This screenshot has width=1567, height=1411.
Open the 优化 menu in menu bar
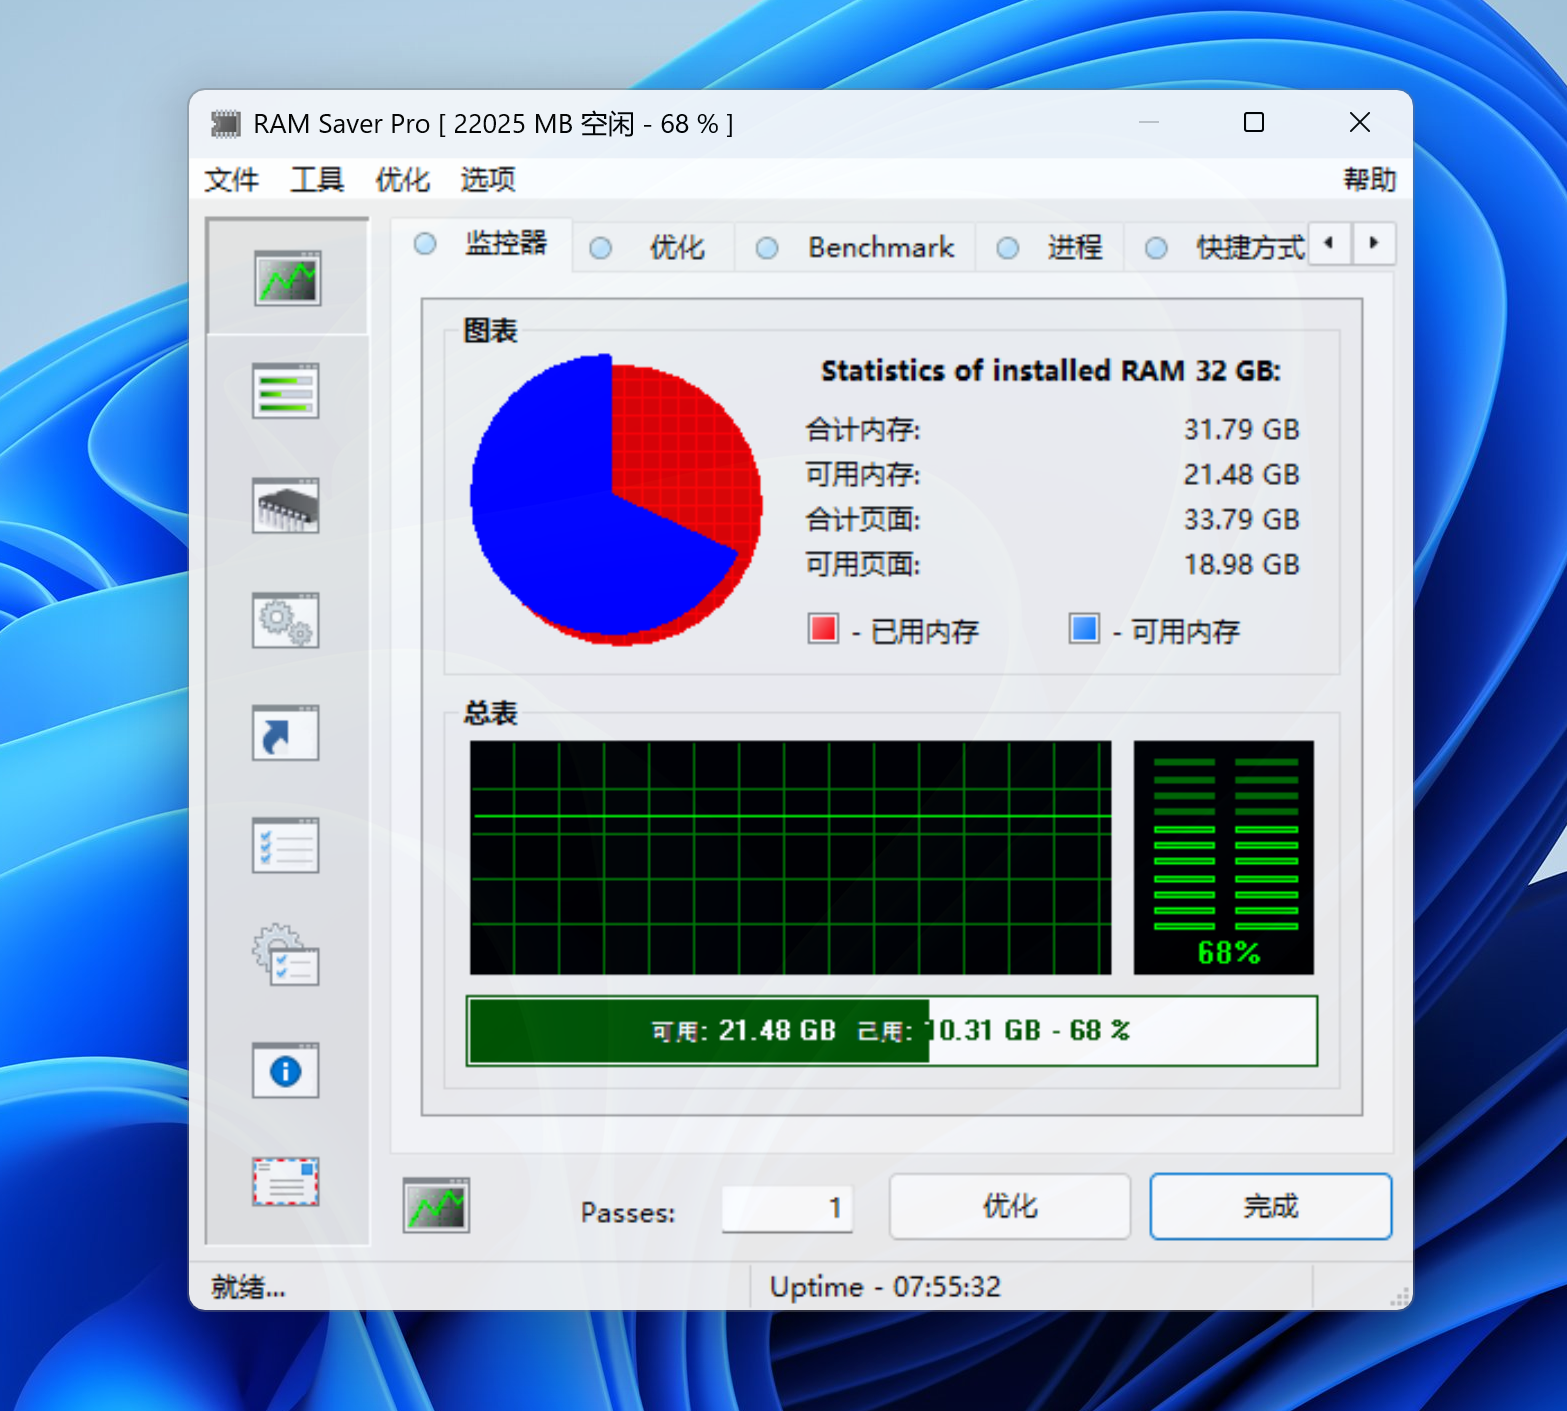click(402, 180)
